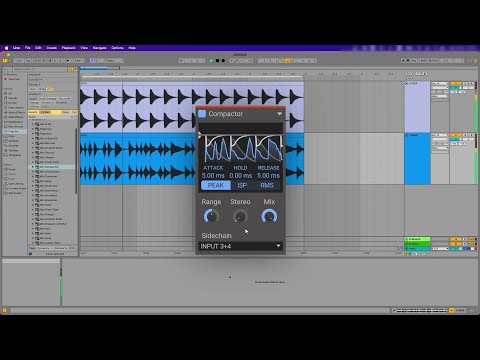Select the blue second track header
Image resolution: width=480 pixels, height=360 pixels.
click(417, 159)
